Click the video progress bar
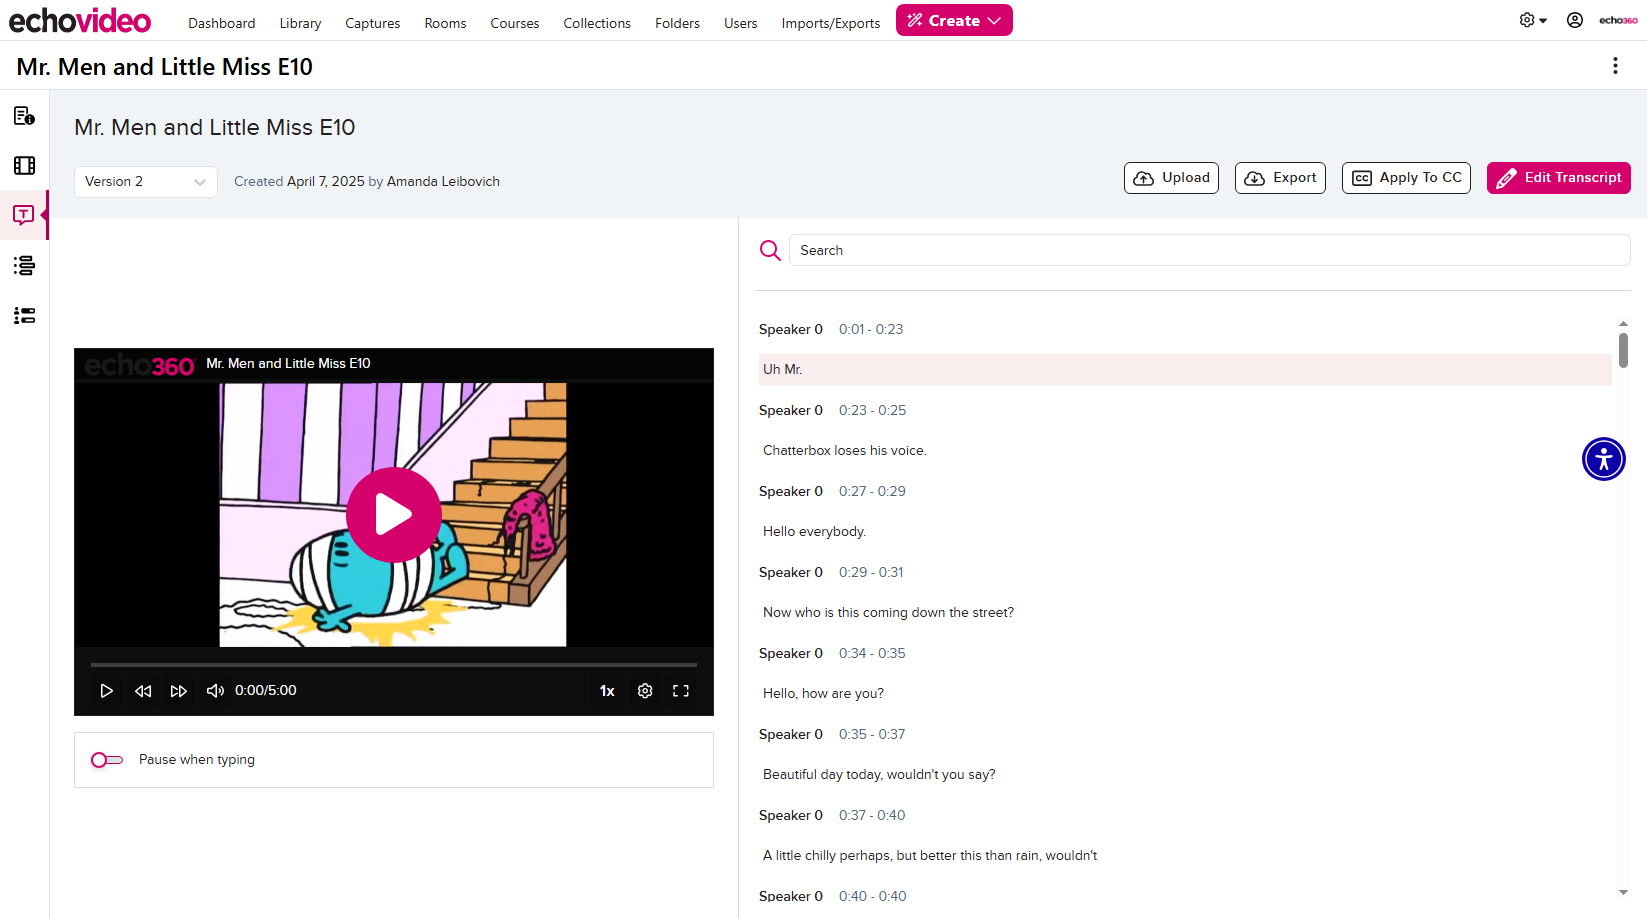Screen dimensions: 1647x918 click(394, 664)
